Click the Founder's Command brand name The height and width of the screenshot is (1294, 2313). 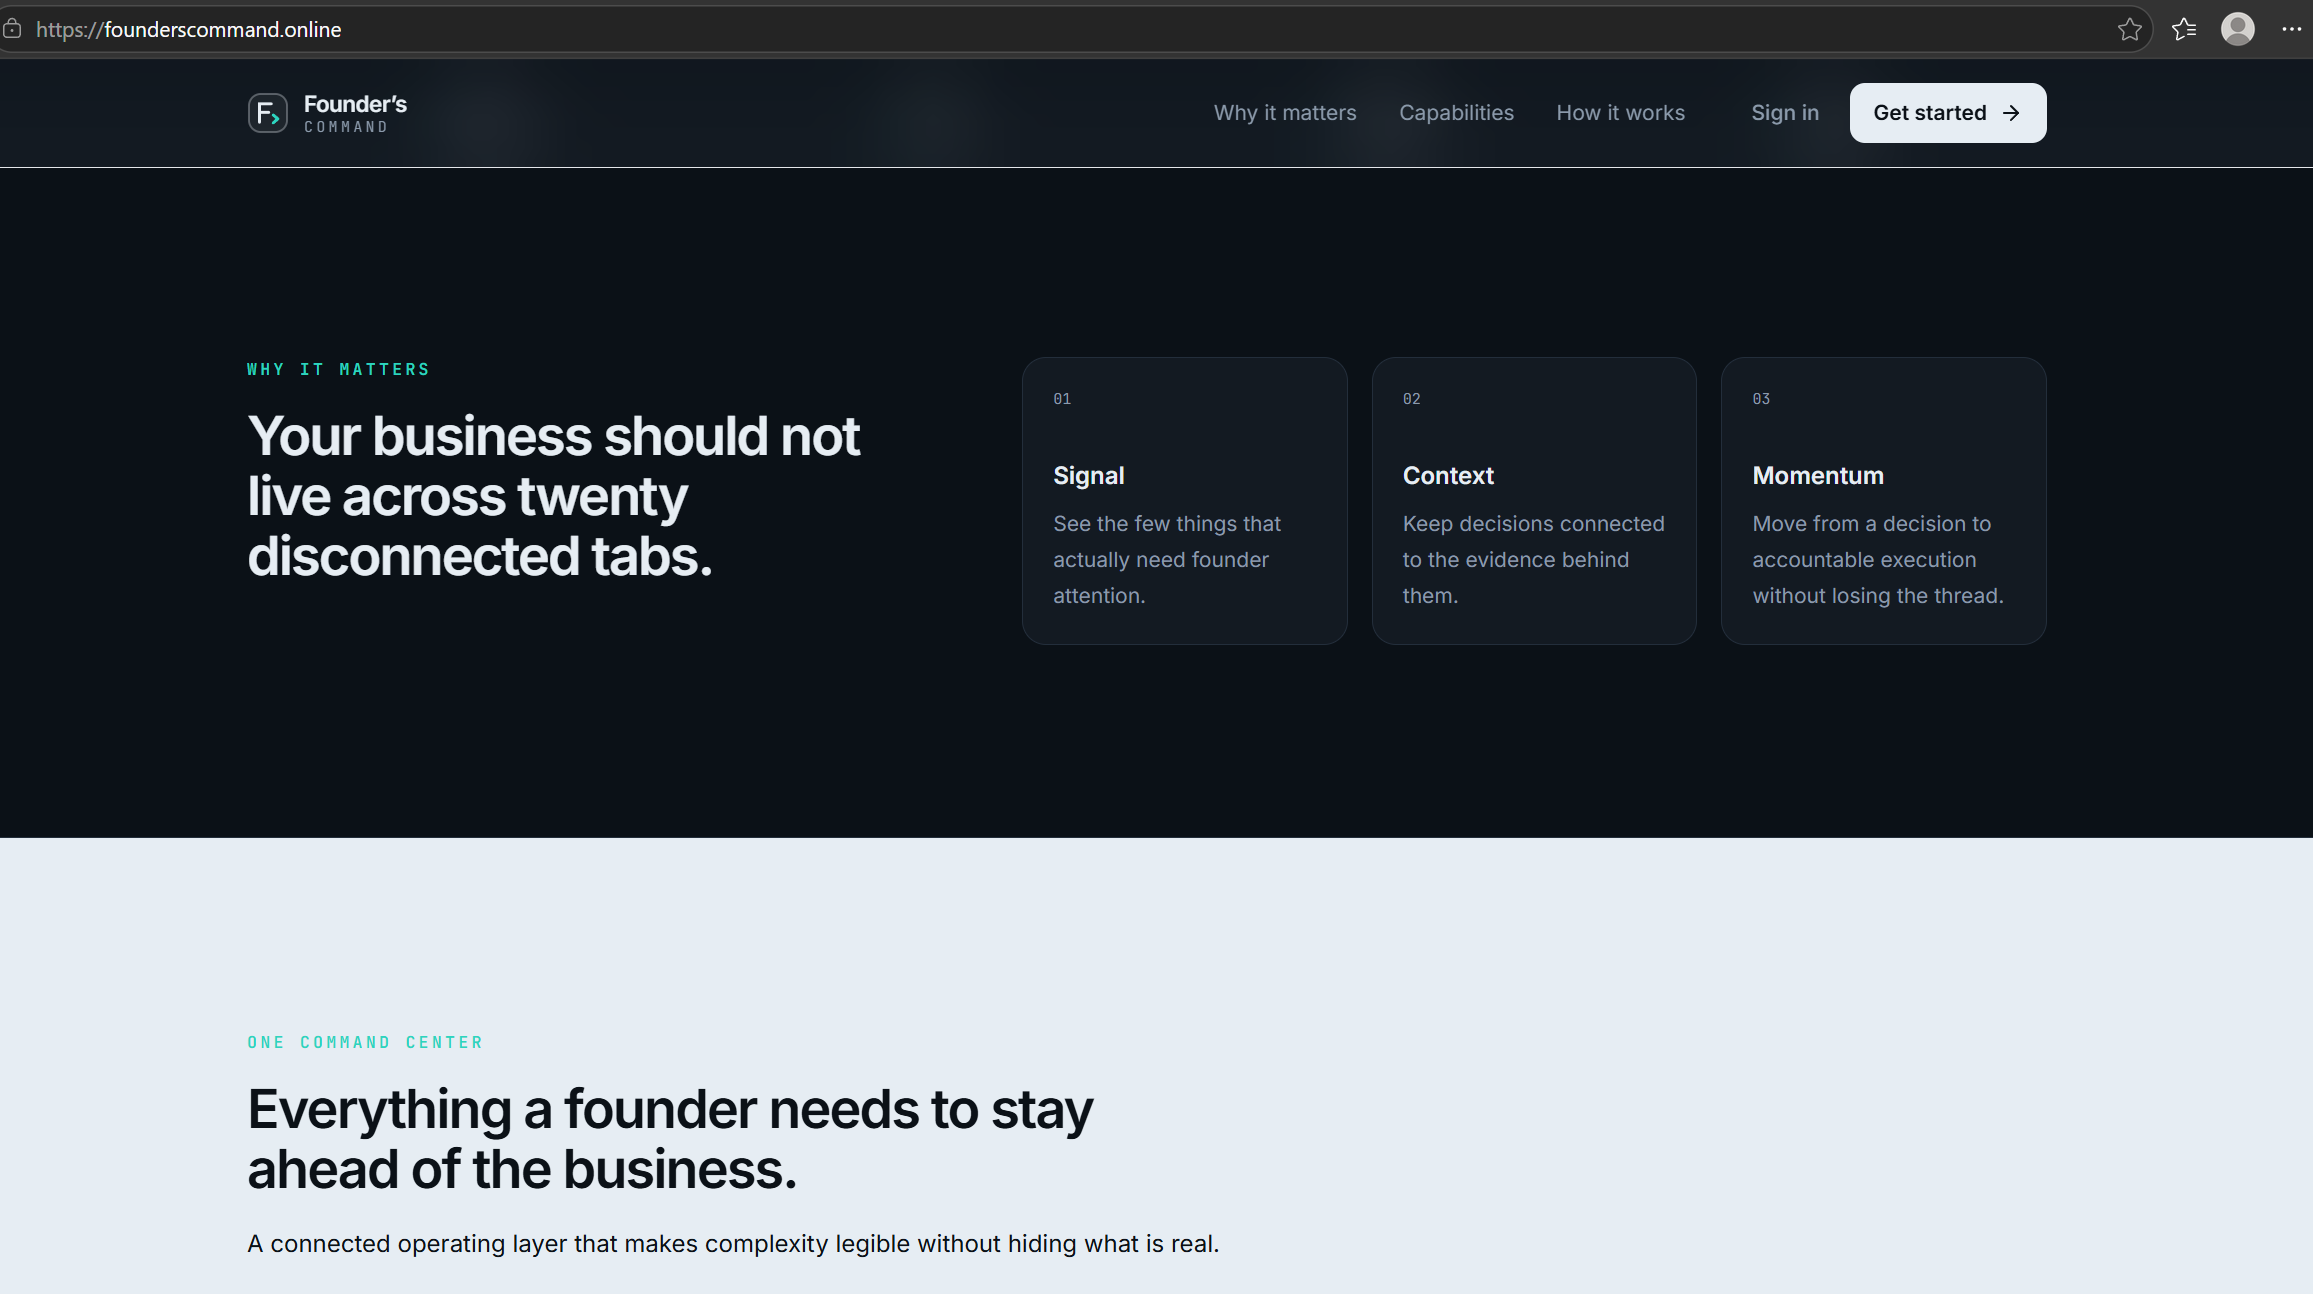355,113
